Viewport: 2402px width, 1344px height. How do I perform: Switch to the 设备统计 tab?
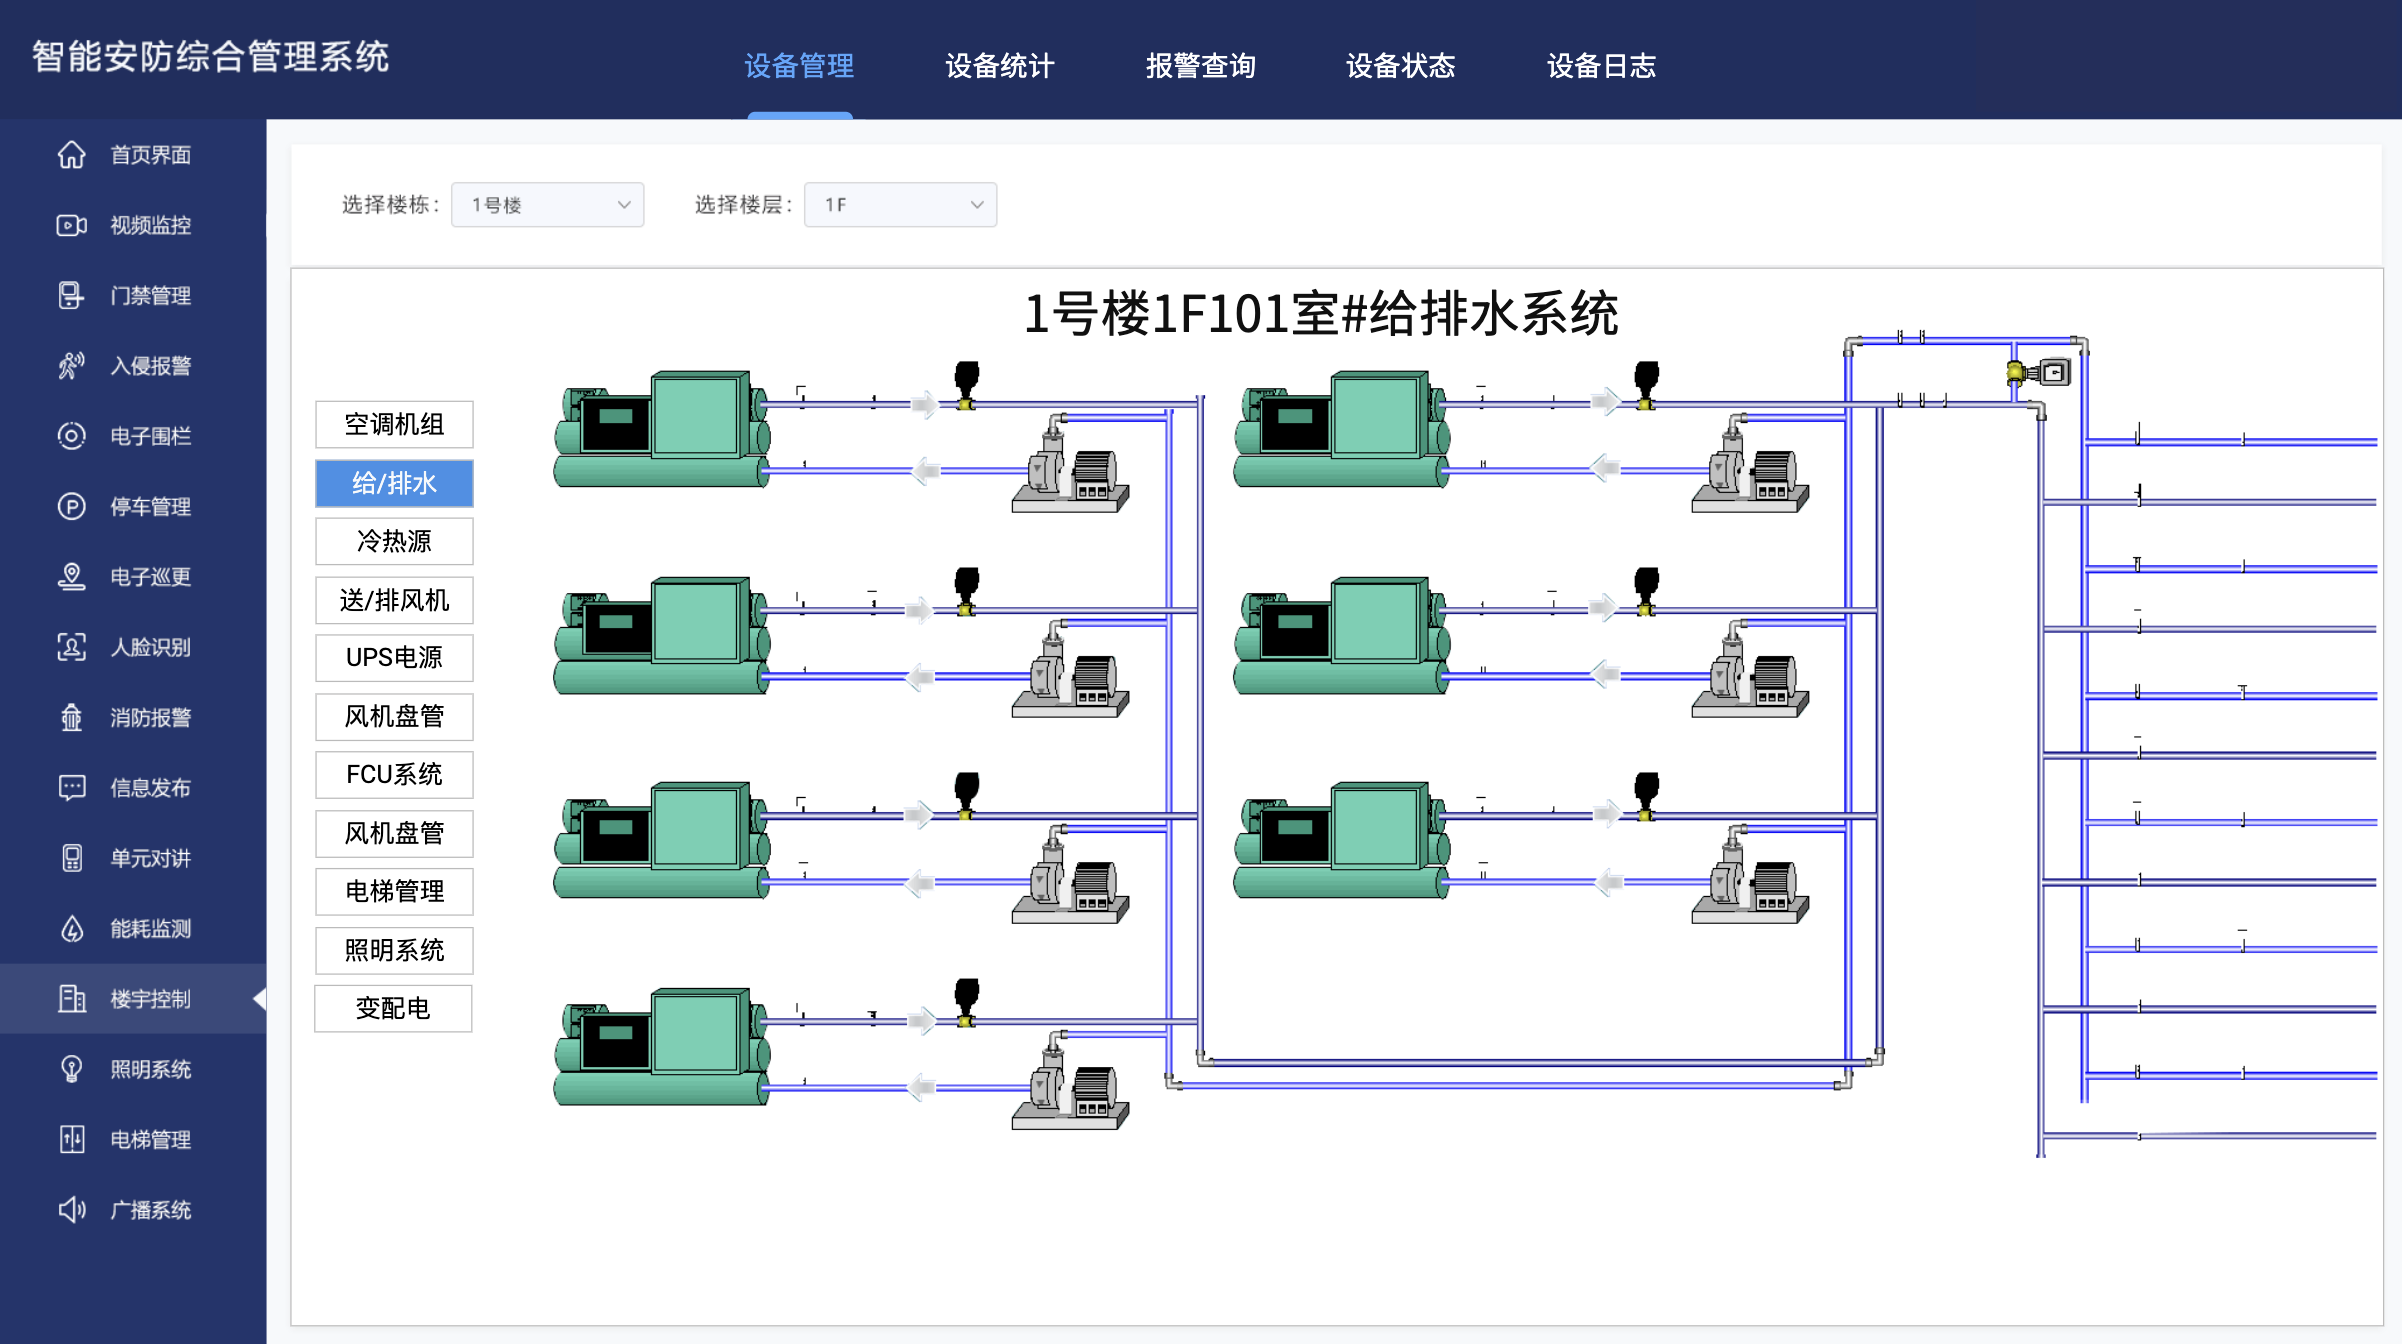[999, 66]
